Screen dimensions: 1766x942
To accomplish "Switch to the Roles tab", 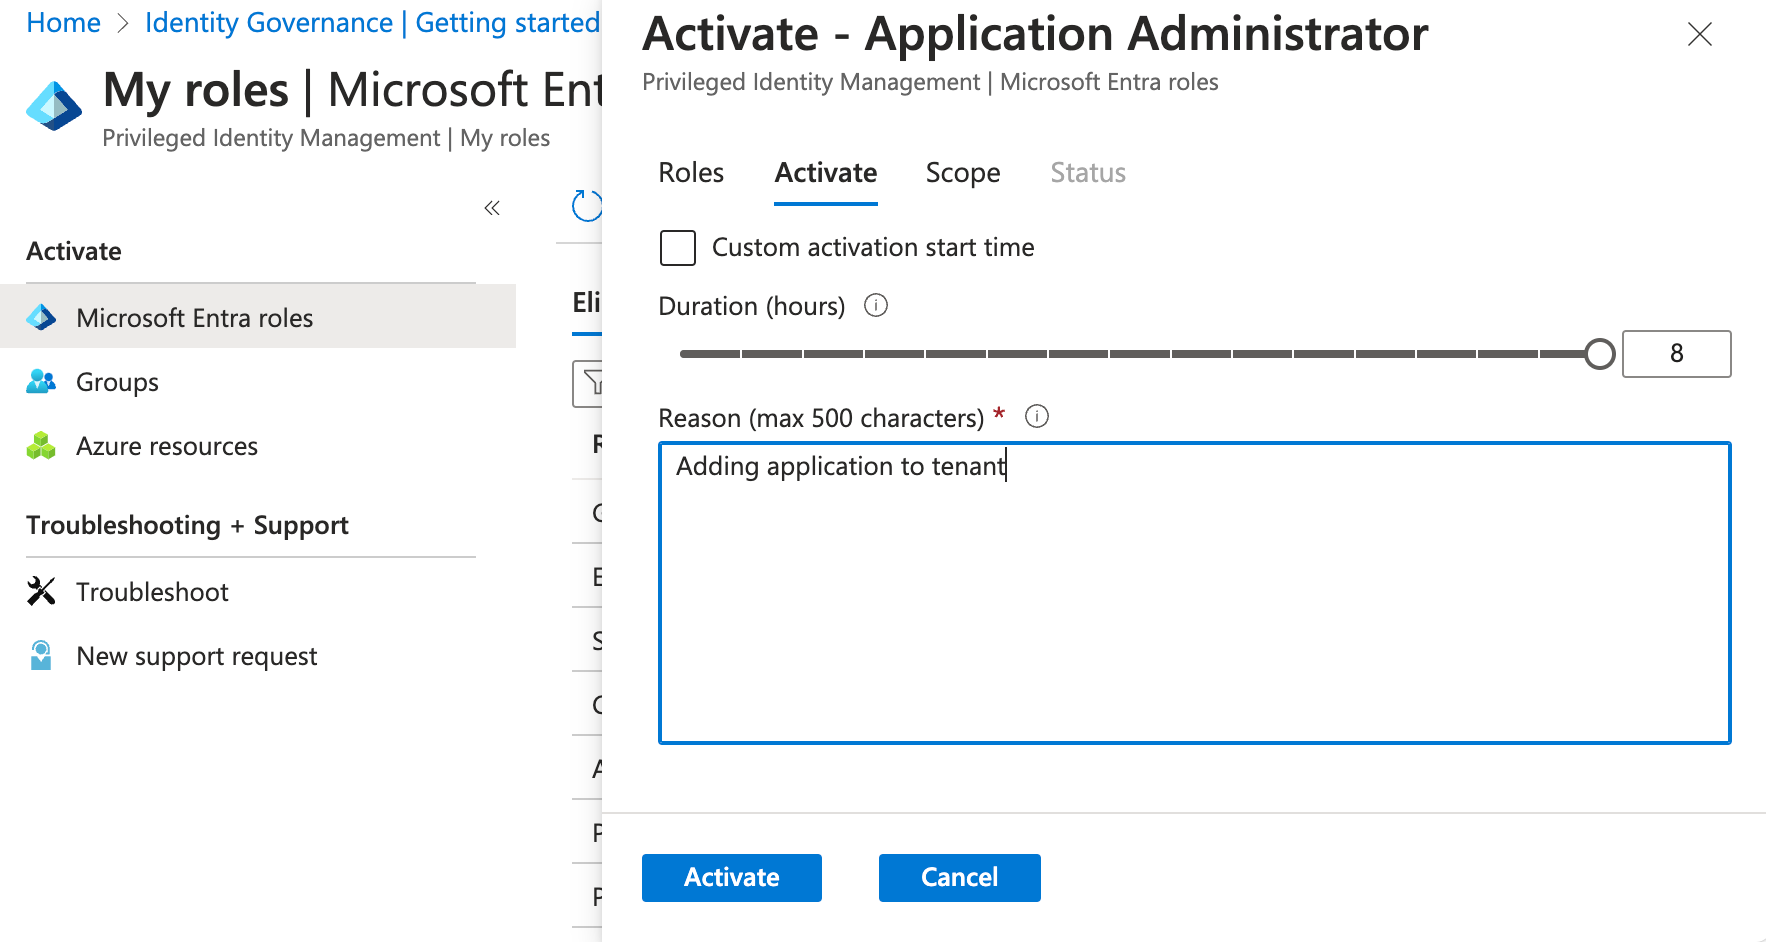I will point(691,173).
